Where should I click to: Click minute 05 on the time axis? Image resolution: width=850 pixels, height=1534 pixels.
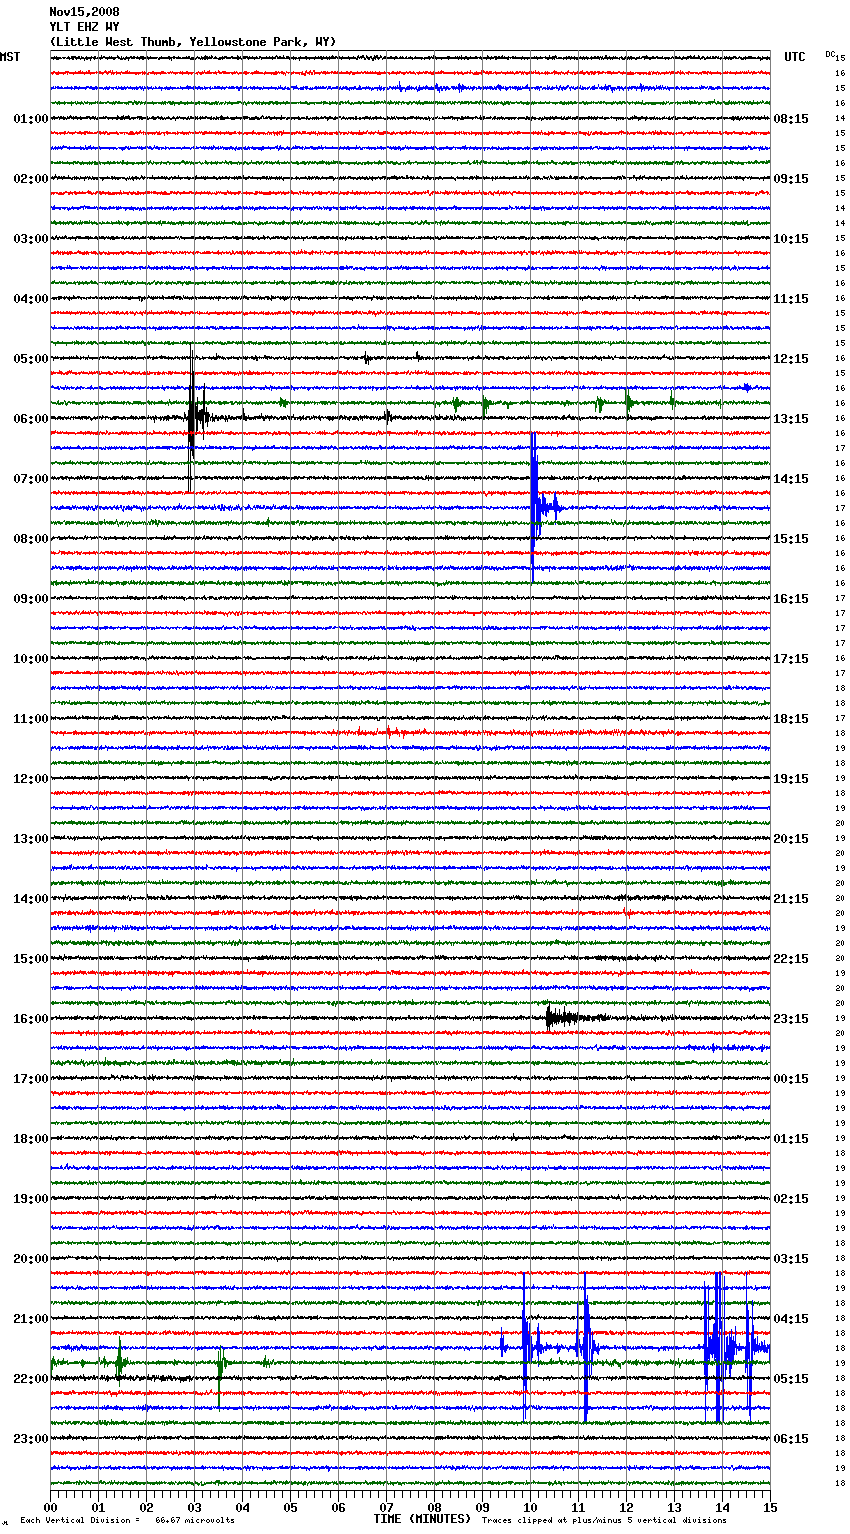click(290, 1507)
